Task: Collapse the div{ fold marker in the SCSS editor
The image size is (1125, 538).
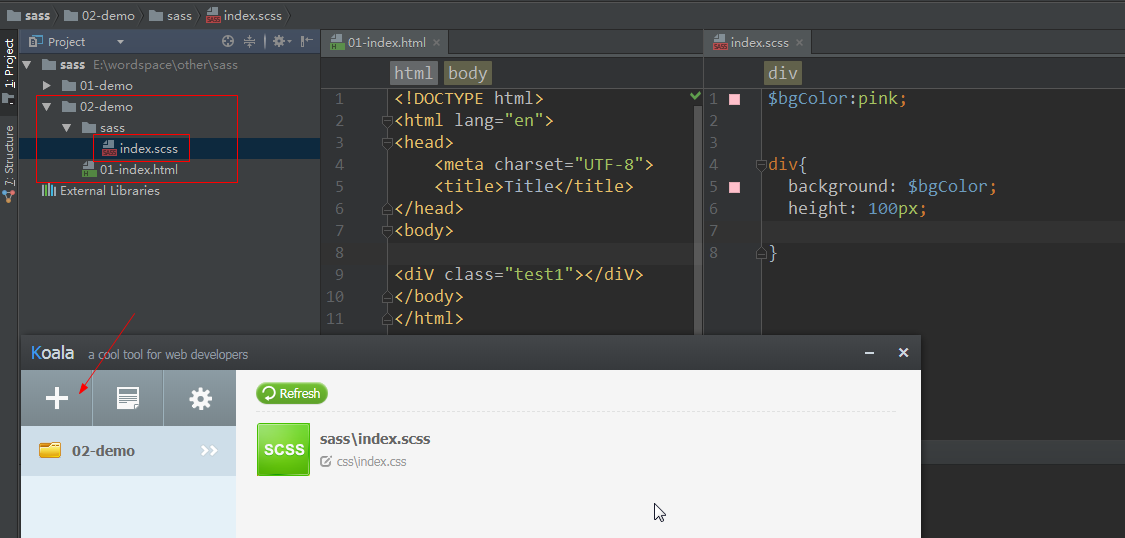Action: (x=761, y=165)
